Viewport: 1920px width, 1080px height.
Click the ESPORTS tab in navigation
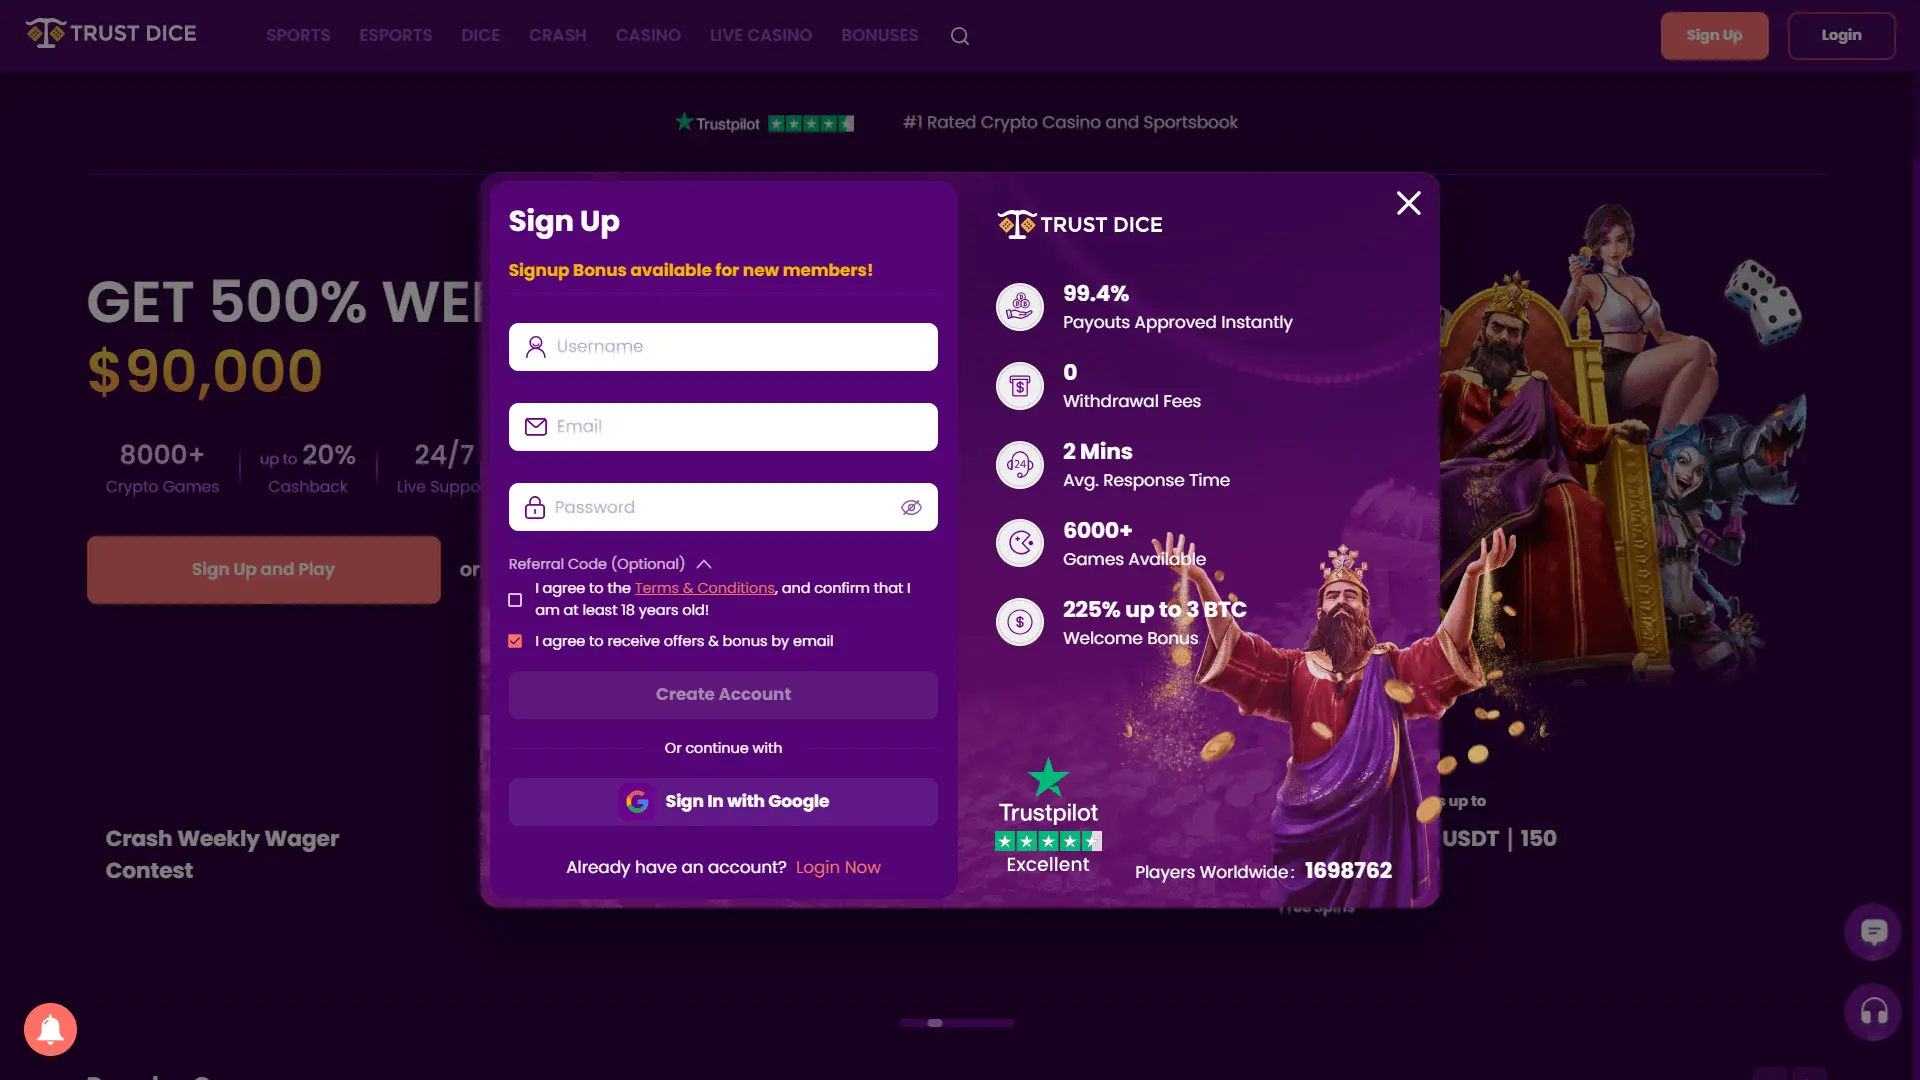pyautogui.click(x=396, y=36)
